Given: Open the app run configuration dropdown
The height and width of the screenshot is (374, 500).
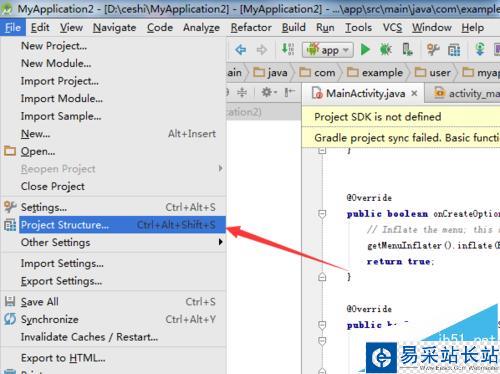Looking at the screenshot, I should pos(327,50).
